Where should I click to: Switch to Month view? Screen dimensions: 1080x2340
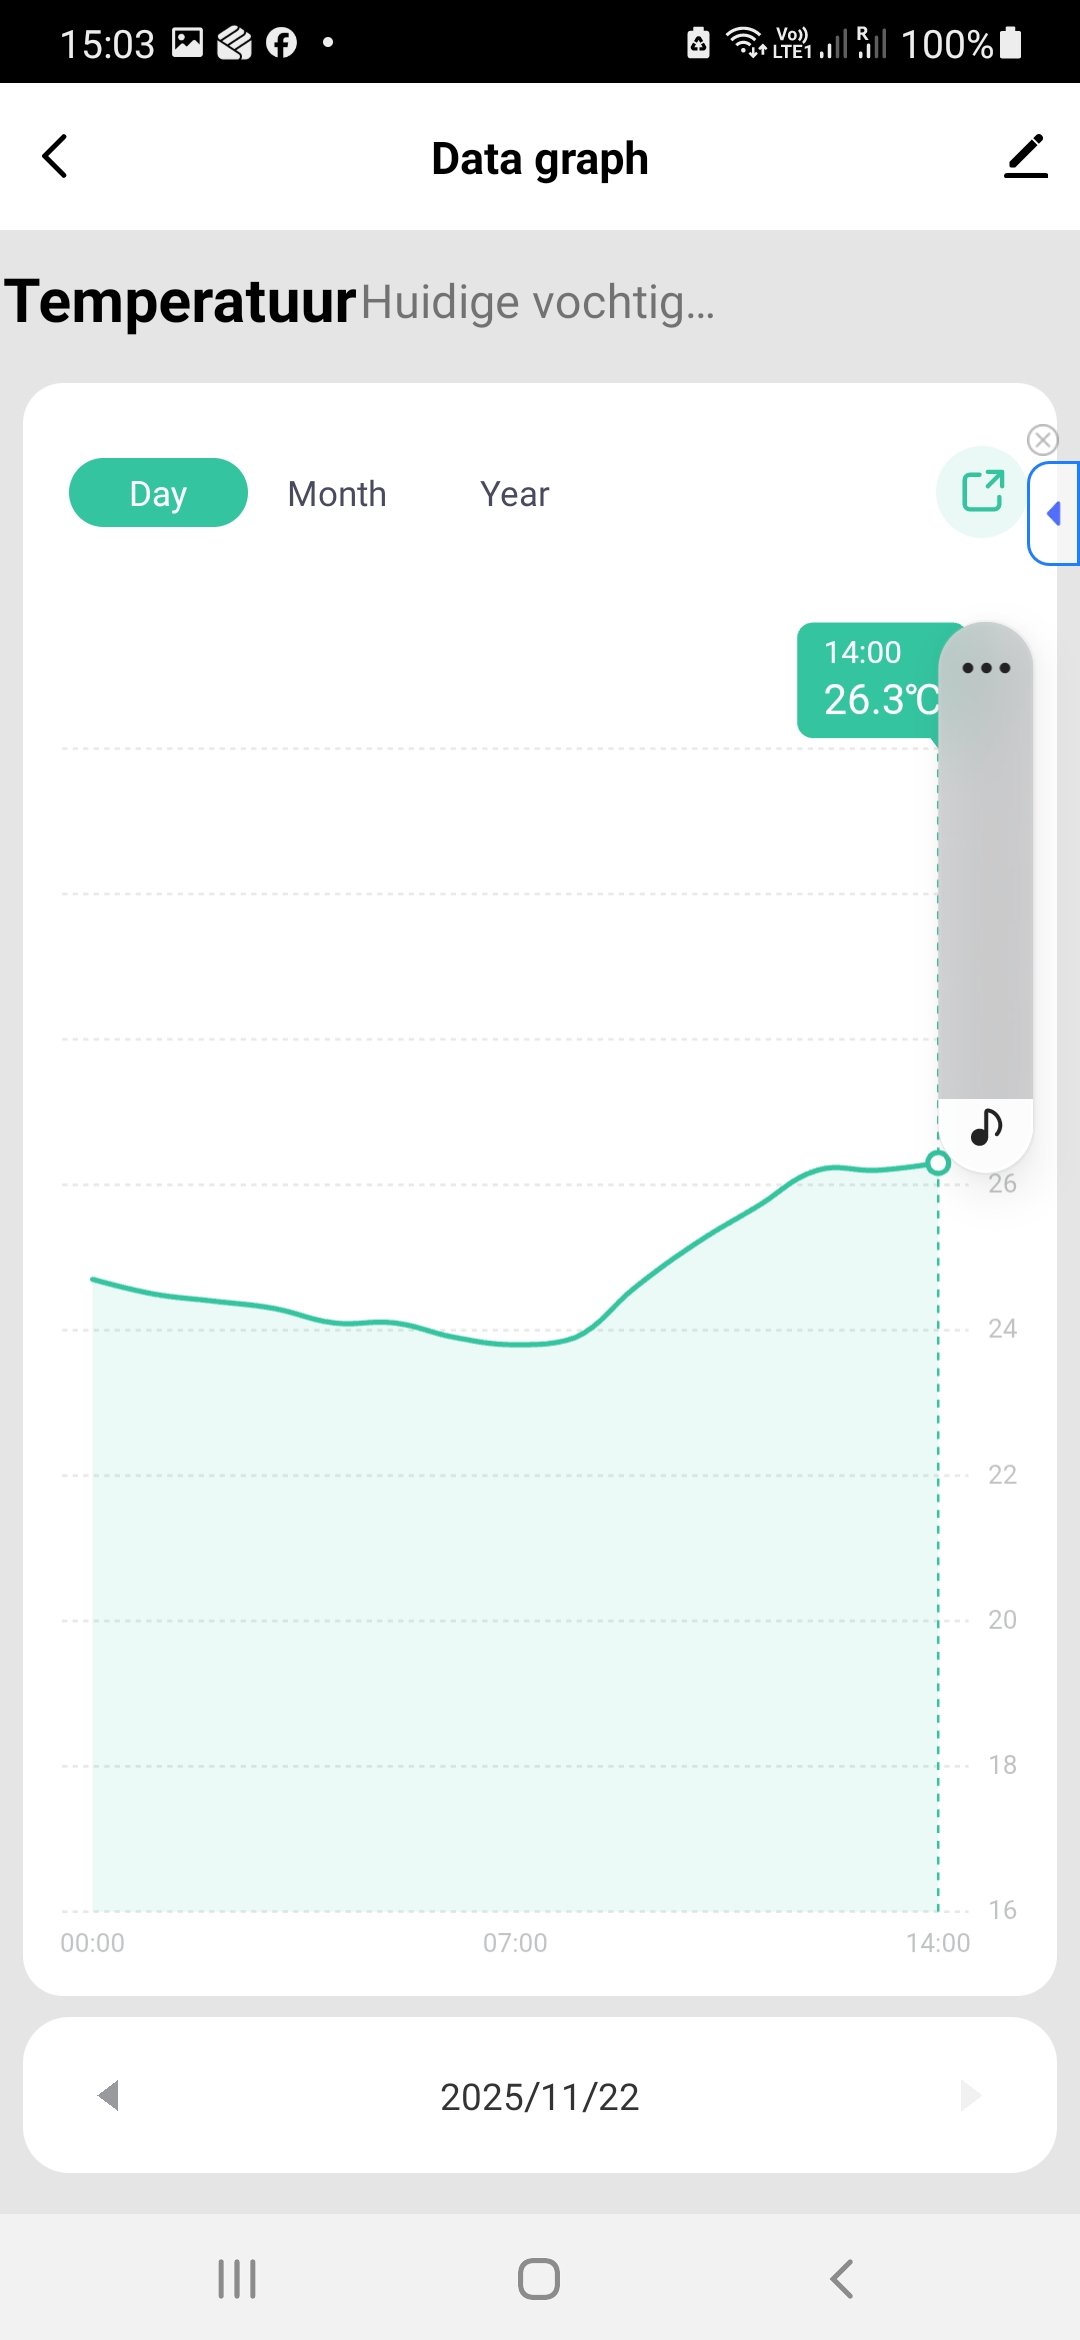click(337, 494)
